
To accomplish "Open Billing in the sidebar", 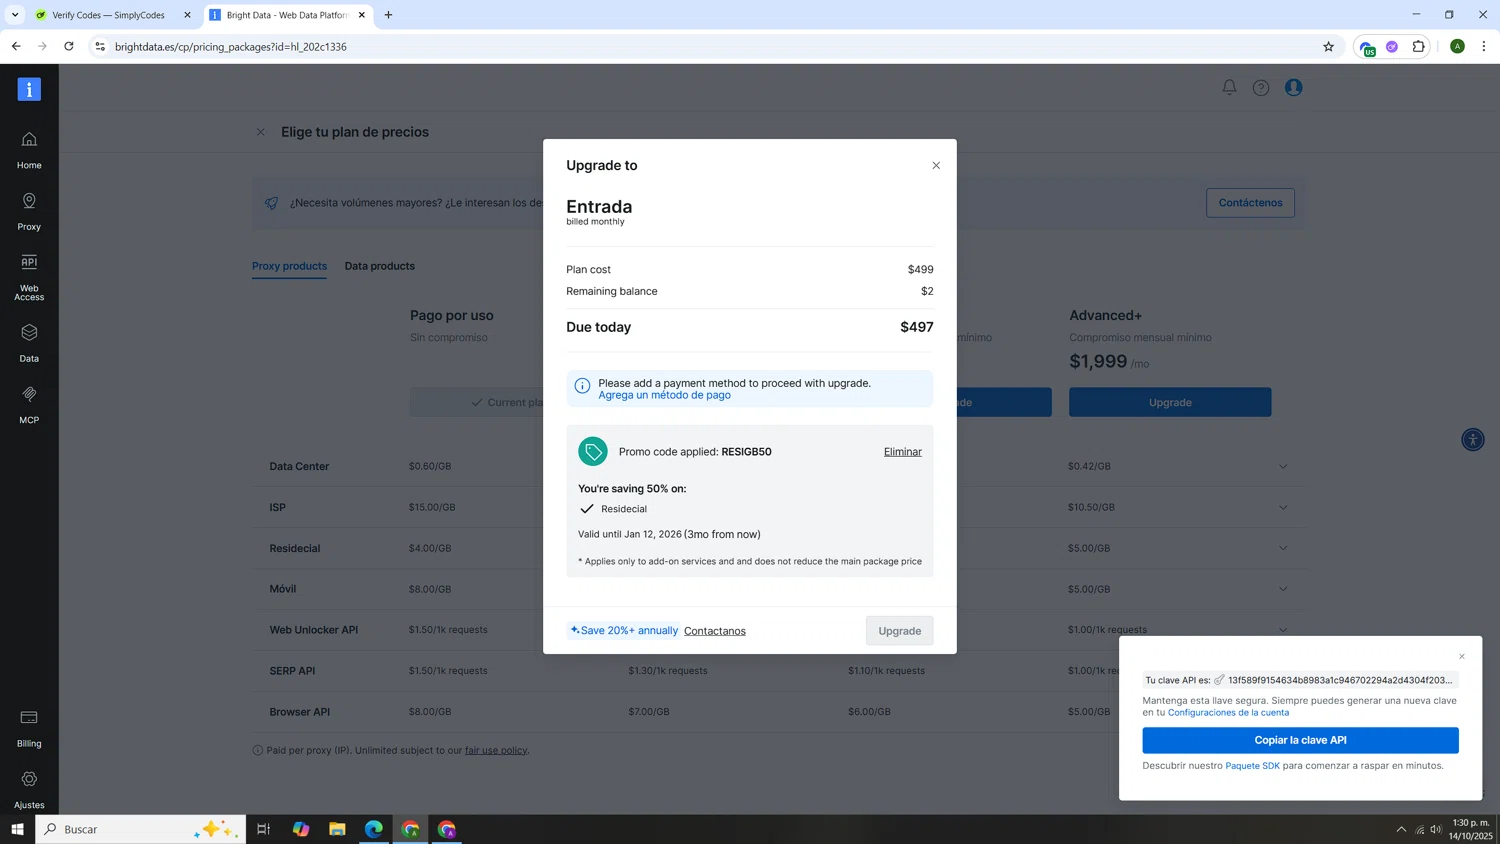I will pyautogui.click(x=29, y=728).
